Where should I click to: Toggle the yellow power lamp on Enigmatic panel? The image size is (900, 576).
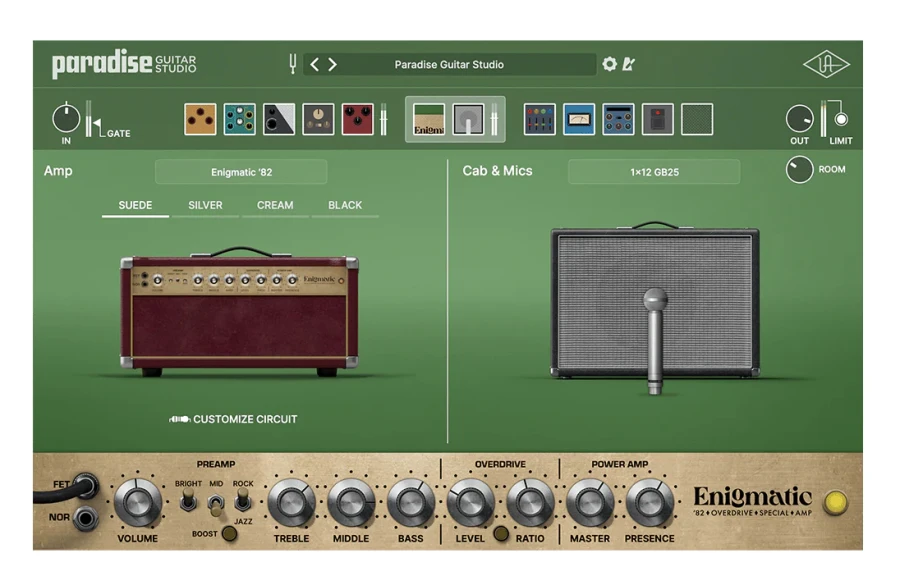click(836, 502)
